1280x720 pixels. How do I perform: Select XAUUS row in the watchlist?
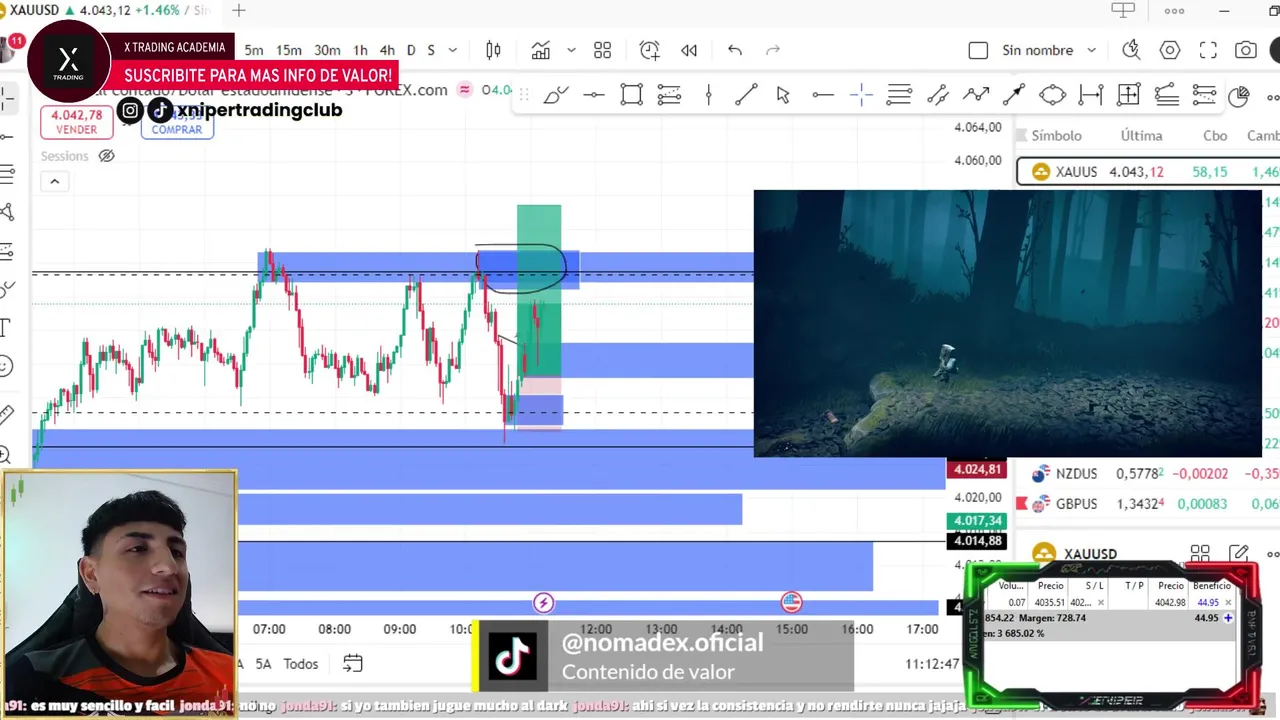pos(1148,172)
